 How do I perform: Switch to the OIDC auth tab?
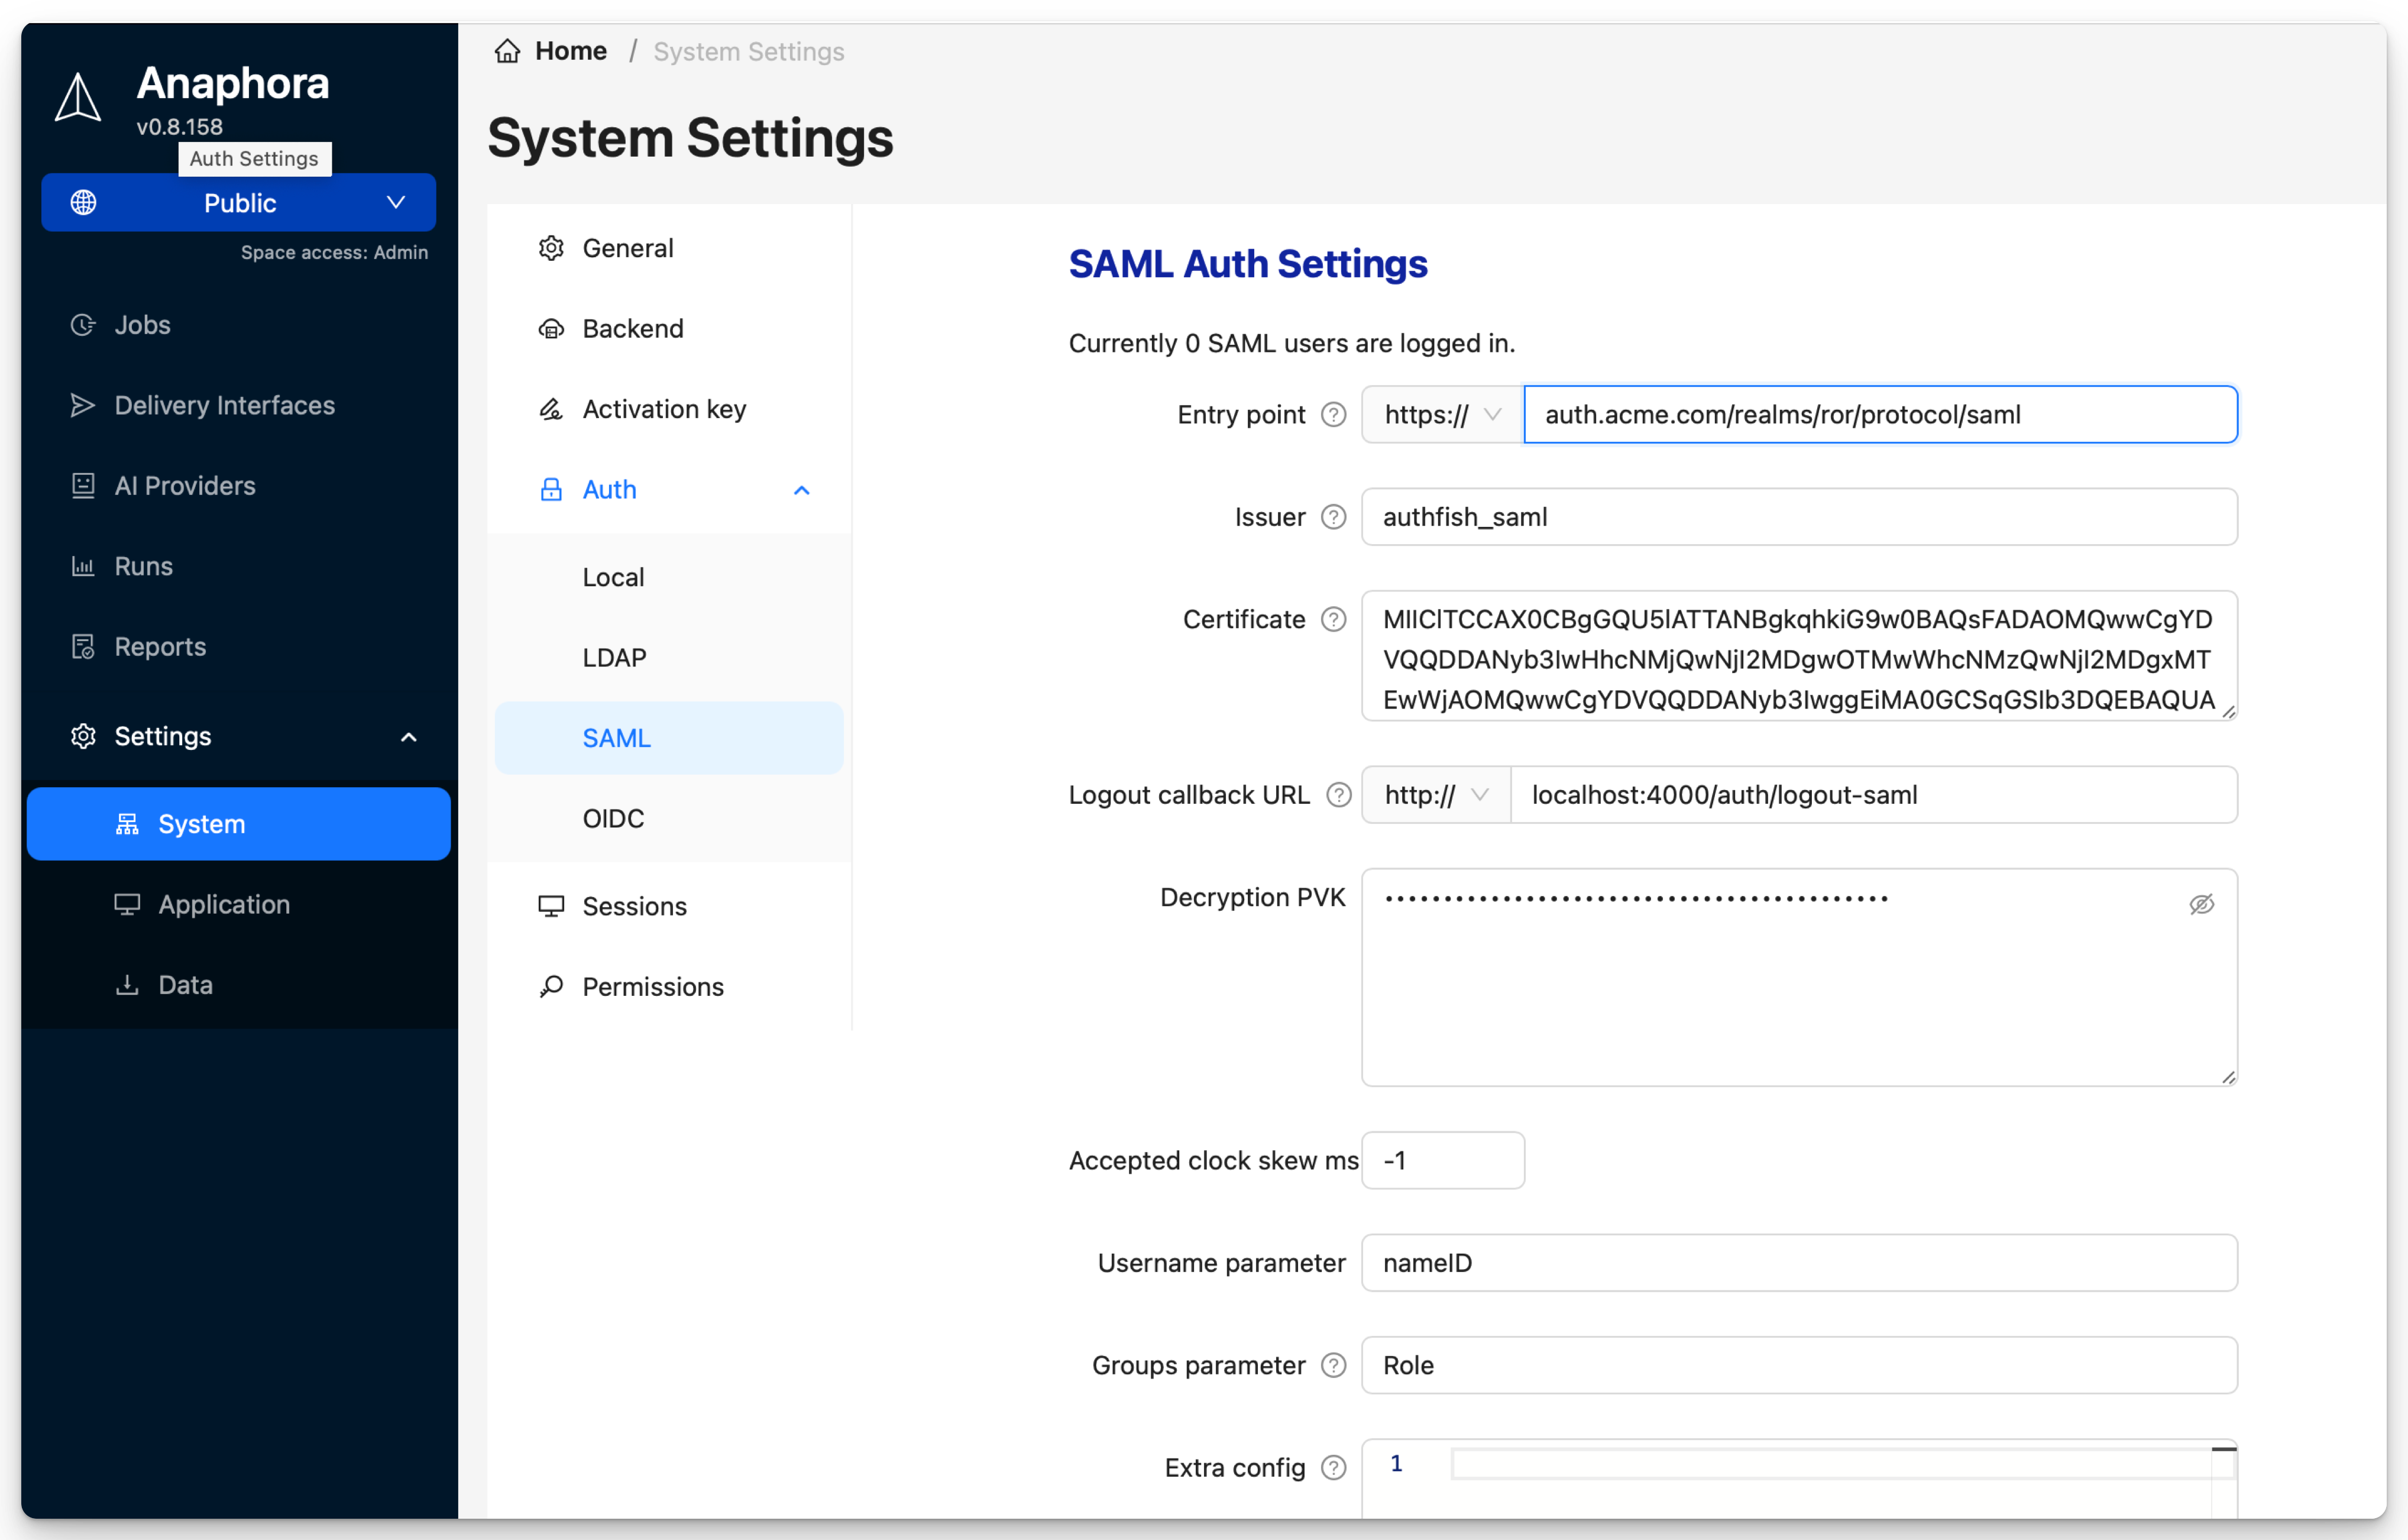(613, 818)
